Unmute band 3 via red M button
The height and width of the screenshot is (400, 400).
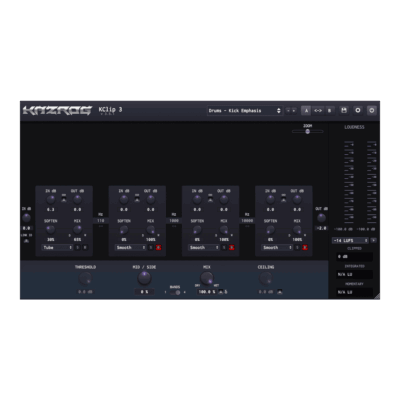point(232,247)
